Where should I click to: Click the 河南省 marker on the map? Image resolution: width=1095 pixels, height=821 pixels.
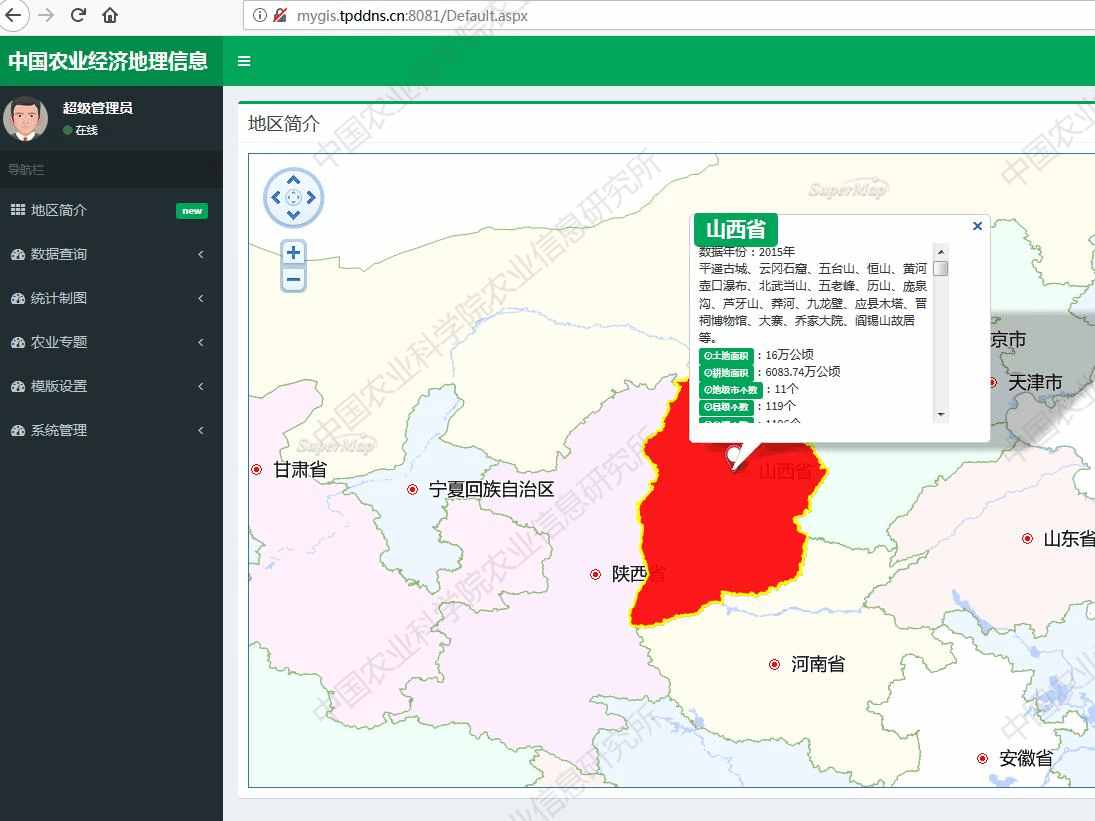[774, 665]
